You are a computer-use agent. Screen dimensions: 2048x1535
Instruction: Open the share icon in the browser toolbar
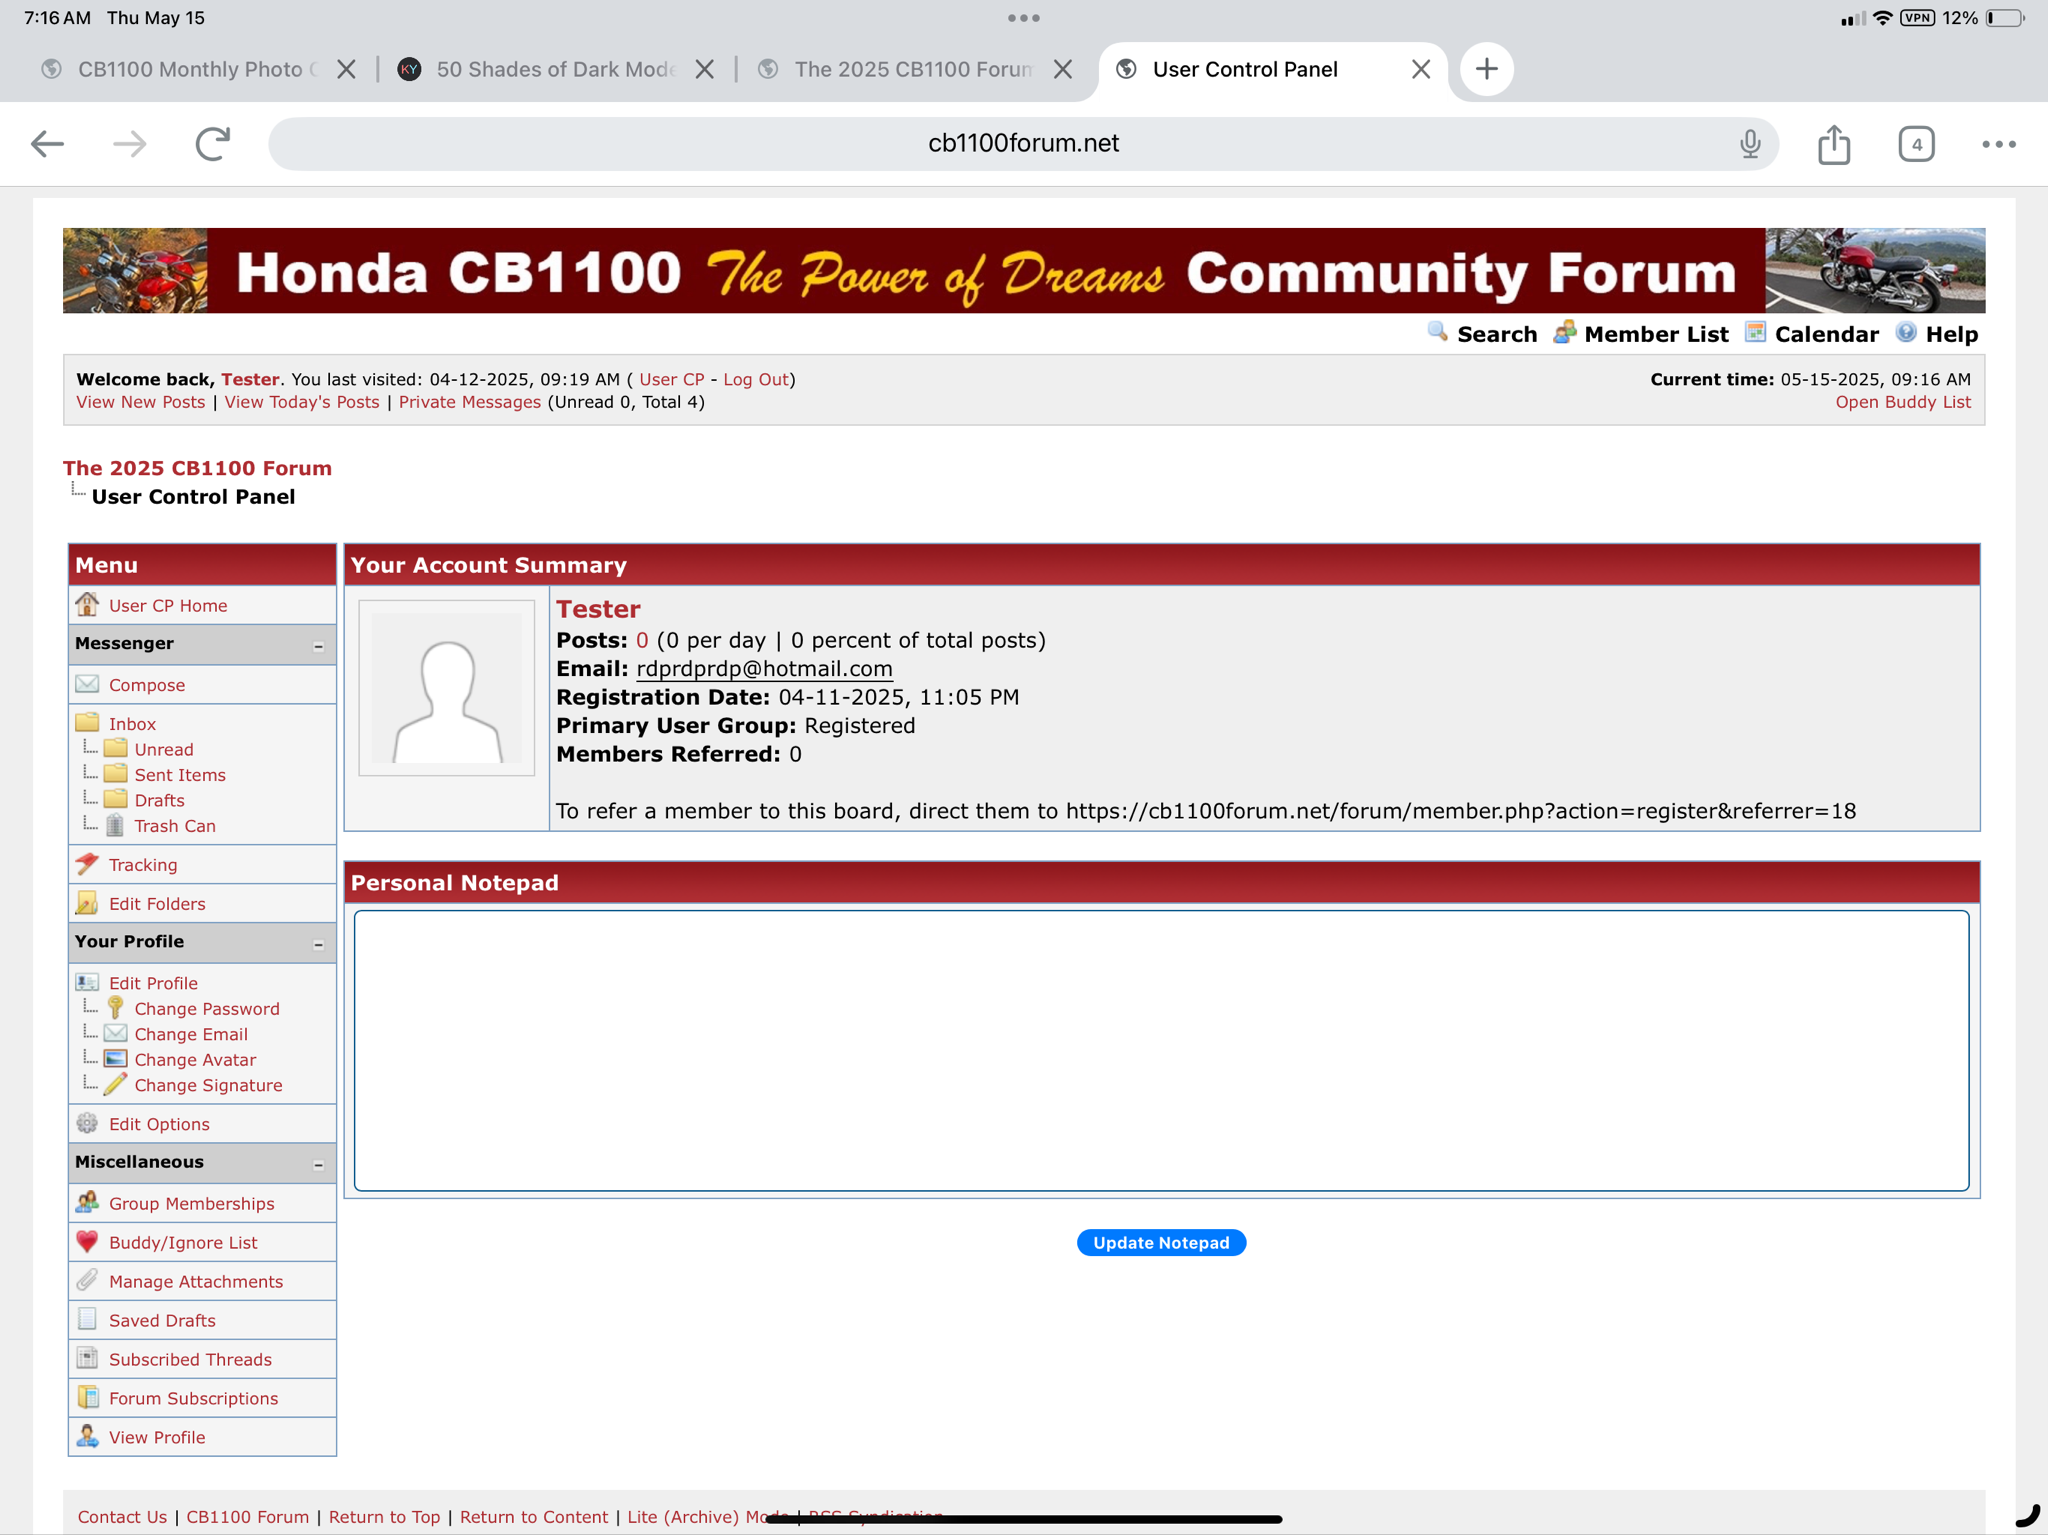coord(1833,144)
